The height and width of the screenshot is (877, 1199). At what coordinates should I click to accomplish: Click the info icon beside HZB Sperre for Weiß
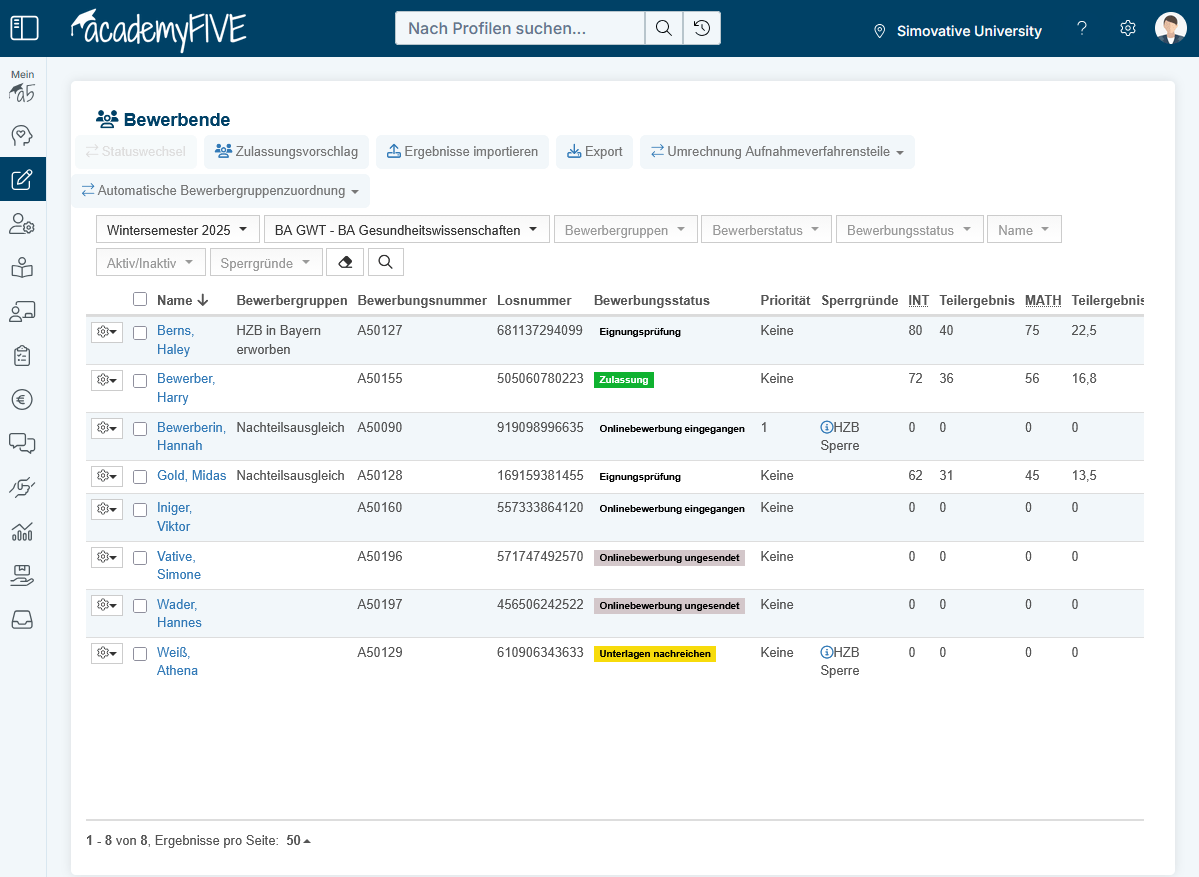(826, 652)
